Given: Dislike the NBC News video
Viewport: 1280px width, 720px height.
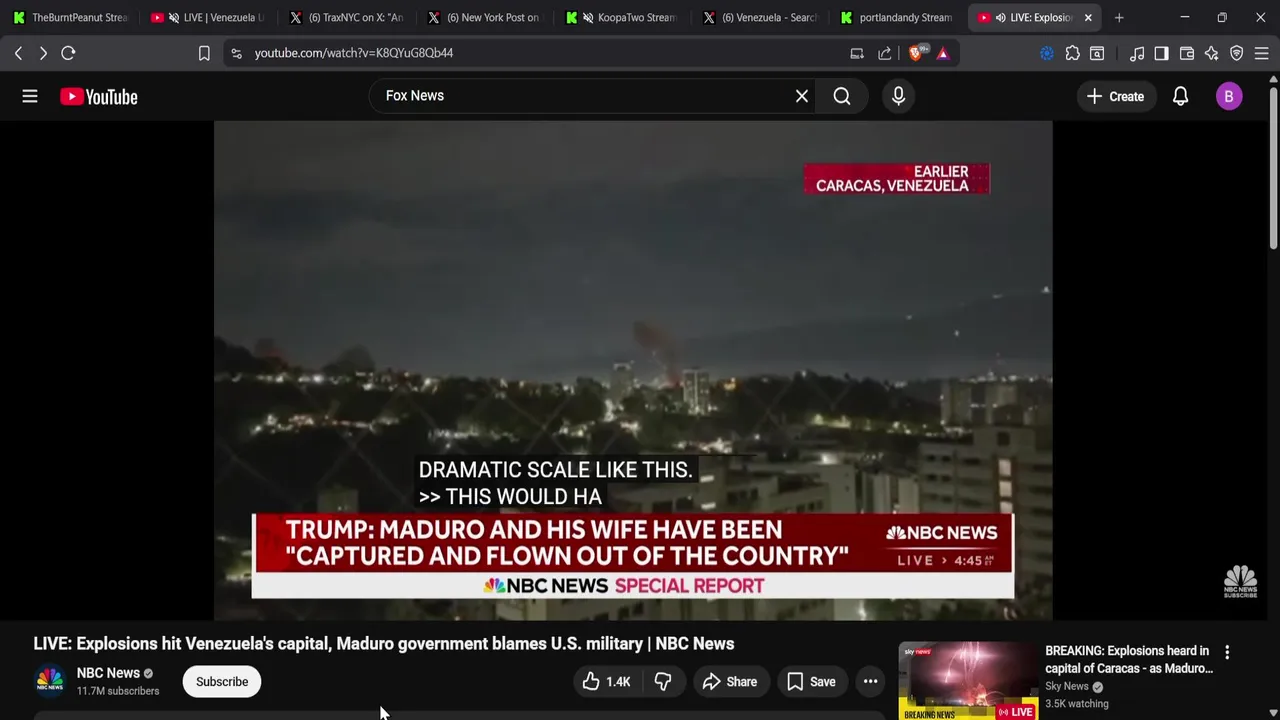Looking at the screenshot, I should coord(662,682).
